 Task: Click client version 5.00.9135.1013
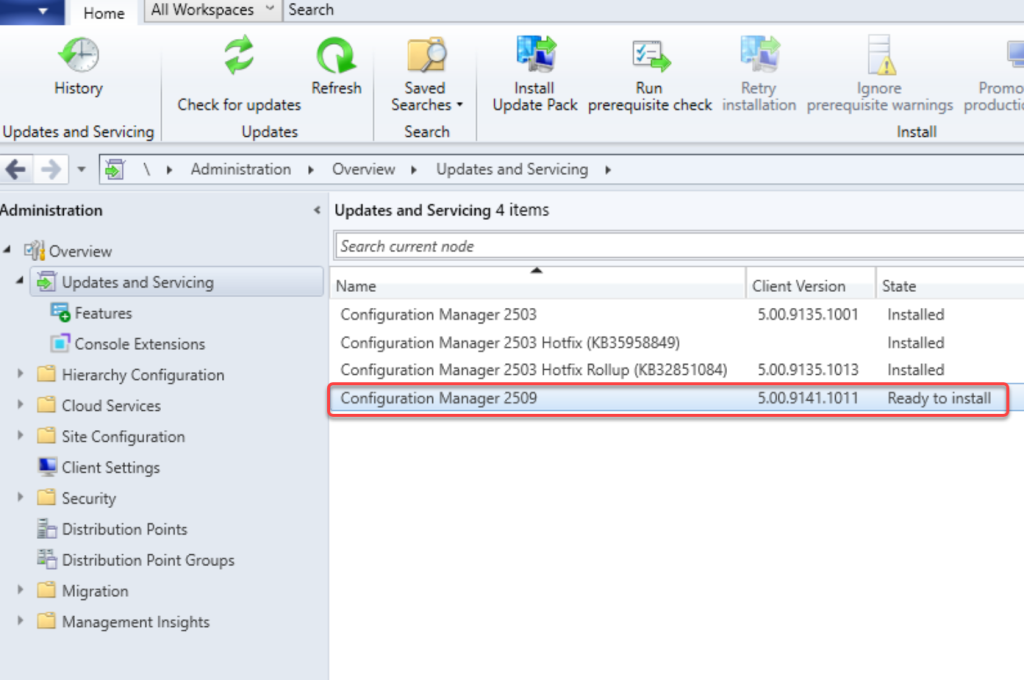[x=808, y=370]
